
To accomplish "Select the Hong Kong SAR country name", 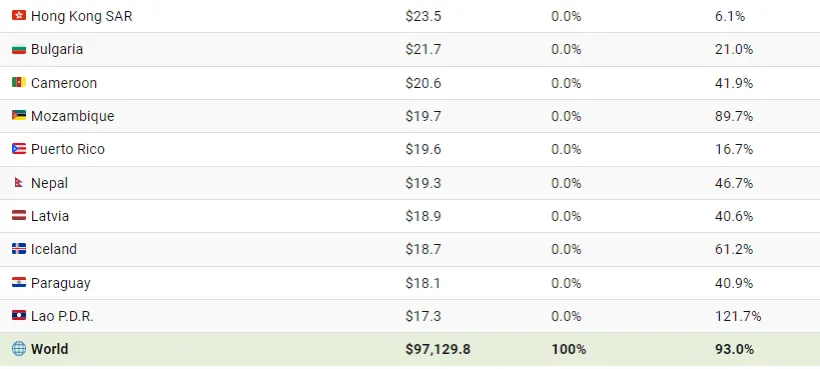I will [x=82, y=16].
